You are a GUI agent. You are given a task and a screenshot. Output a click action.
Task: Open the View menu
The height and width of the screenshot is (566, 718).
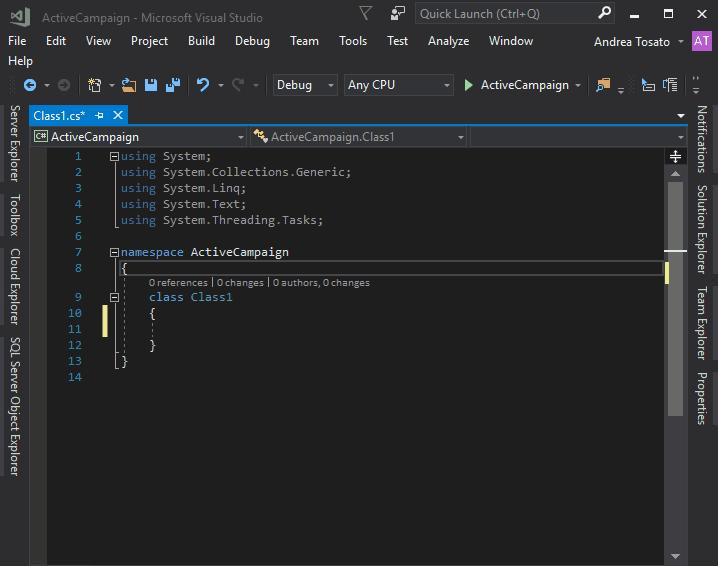pyautogui.click(x=98, y=41)
